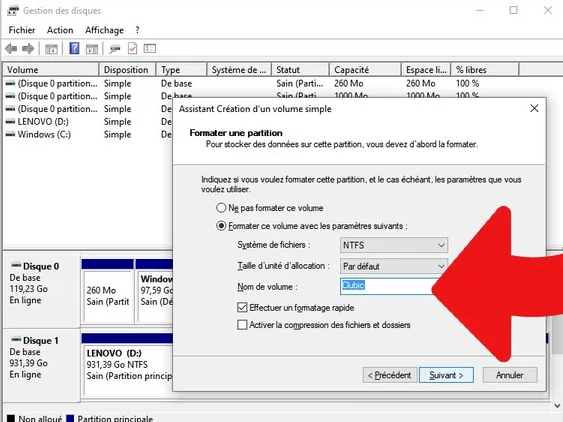Image resolution: width=563 pixels, height=422 pixels.
Task: Open the Fichier menu
Action: coord(22,30)
